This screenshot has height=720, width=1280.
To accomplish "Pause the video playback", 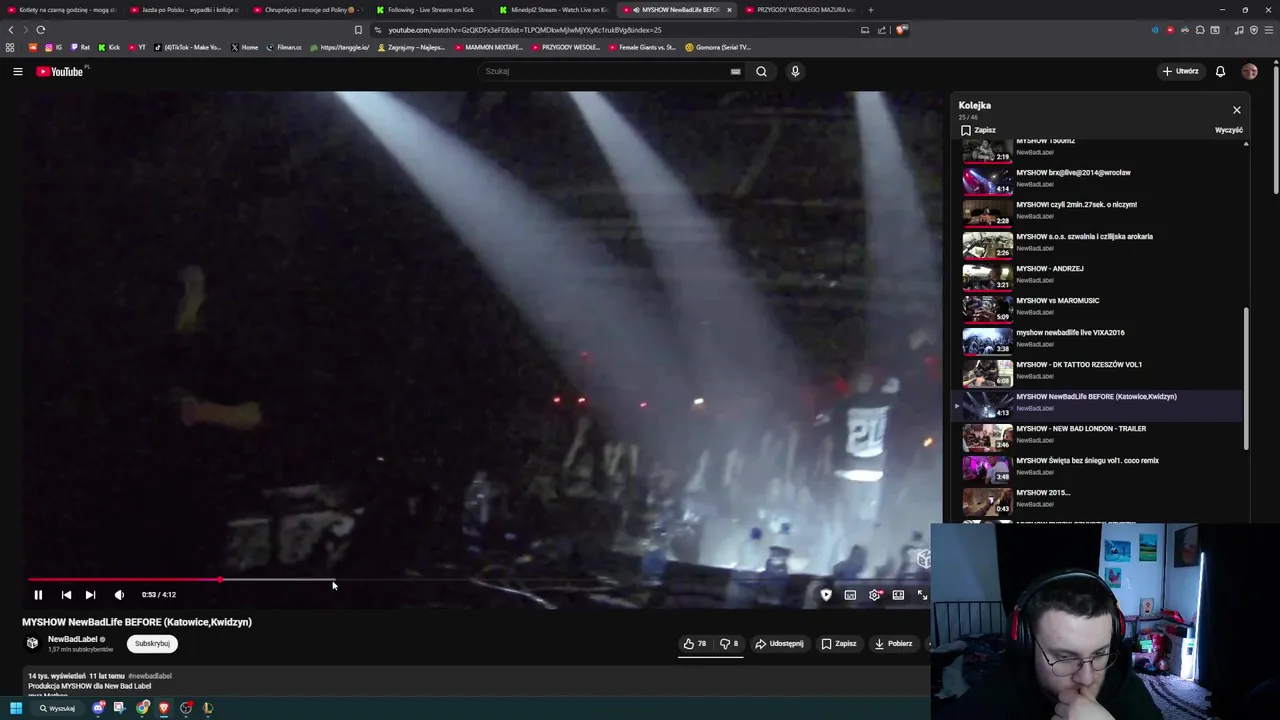I will click(38, 594).
